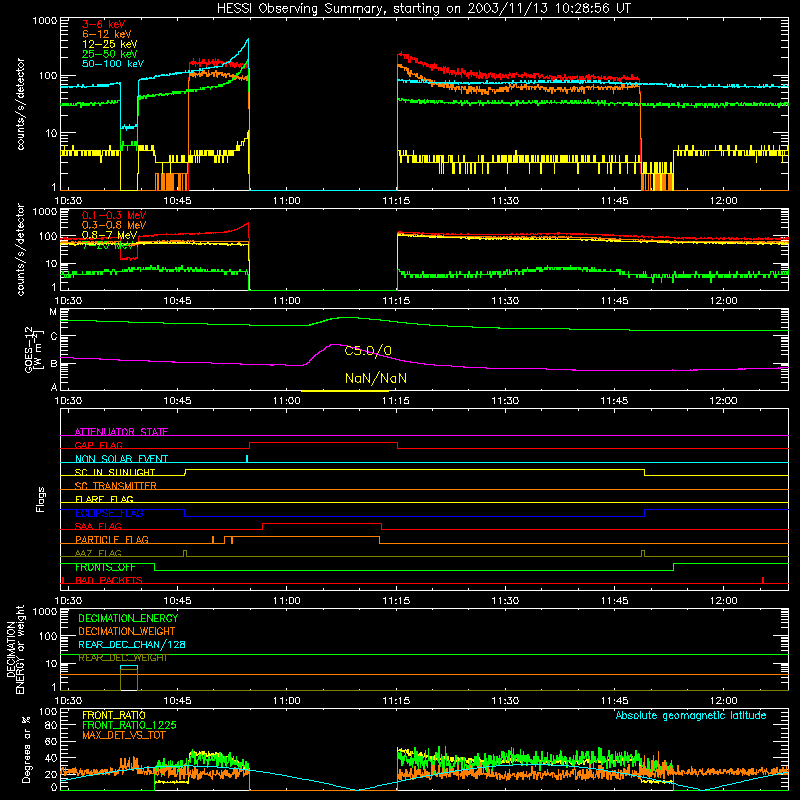Click the A class tick on GOES axis
The width and height of the screenshot is (800, 800).
[x=54, y=387]
